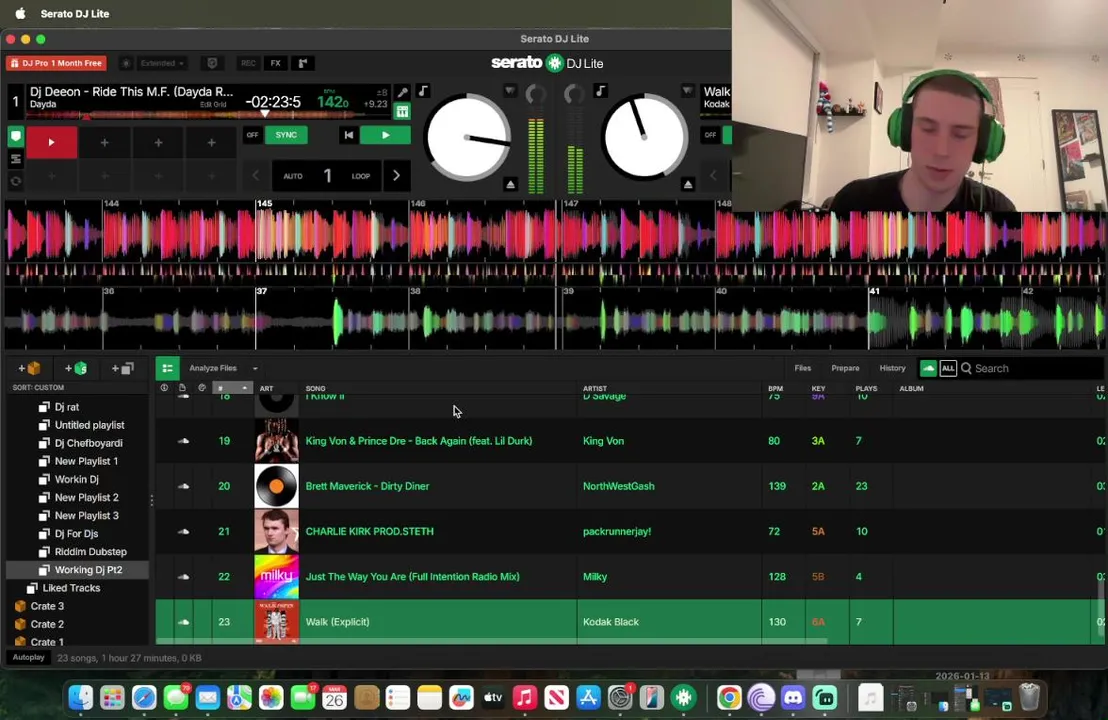The image size is (1108, 720).
Task: Click the green library list view icon
Action: pyautogui.click(x=167, y=368)
